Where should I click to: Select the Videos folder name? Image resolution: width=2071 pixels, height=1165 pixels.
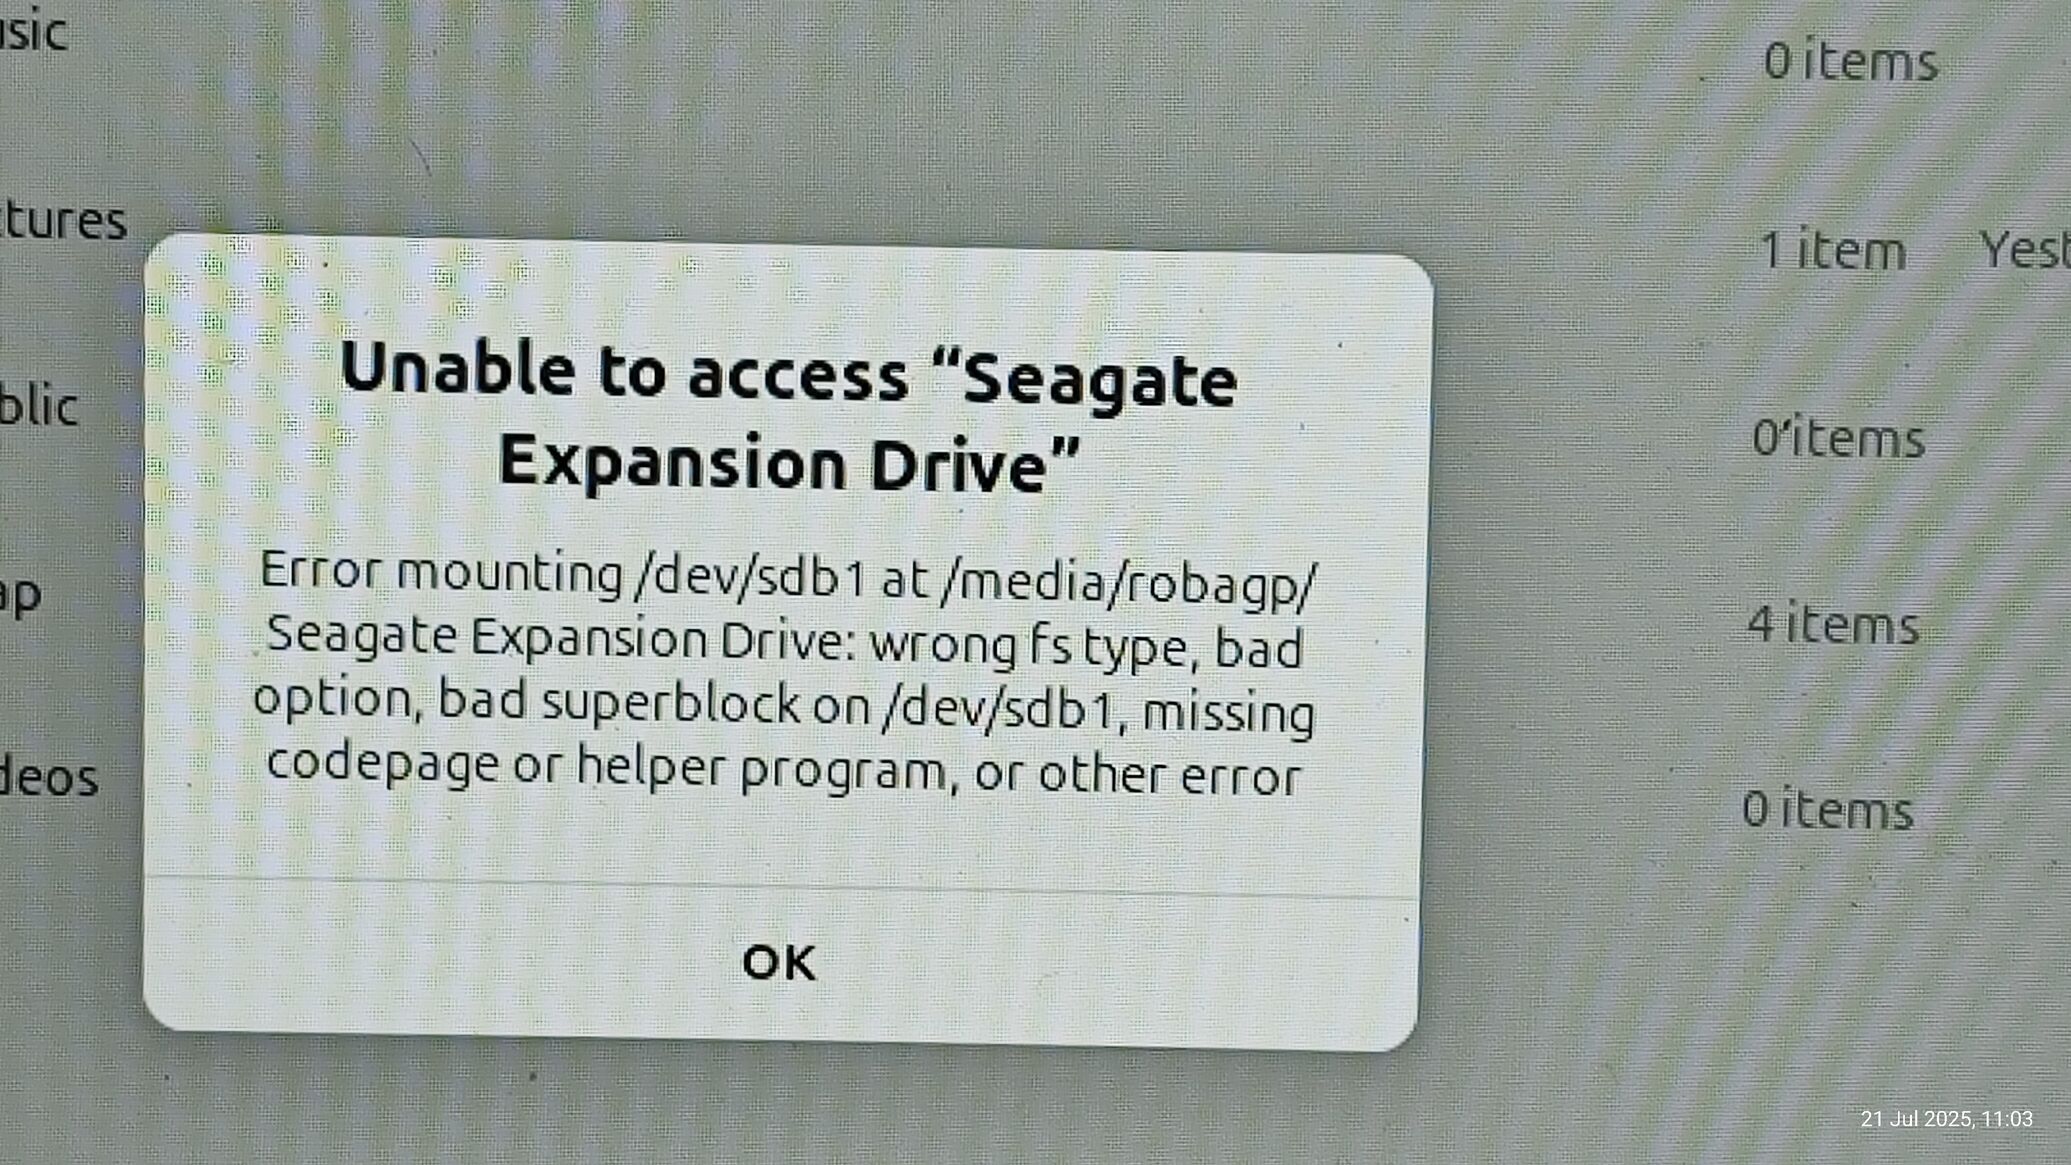click(48, 777)
